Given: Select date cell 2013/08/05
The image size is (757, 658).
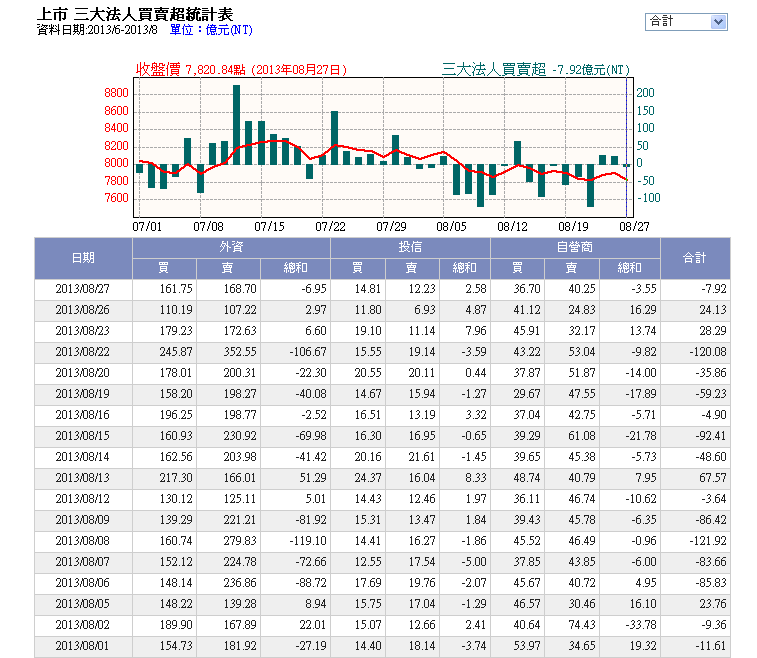Looking at the screenshot, I should point(83,604).
